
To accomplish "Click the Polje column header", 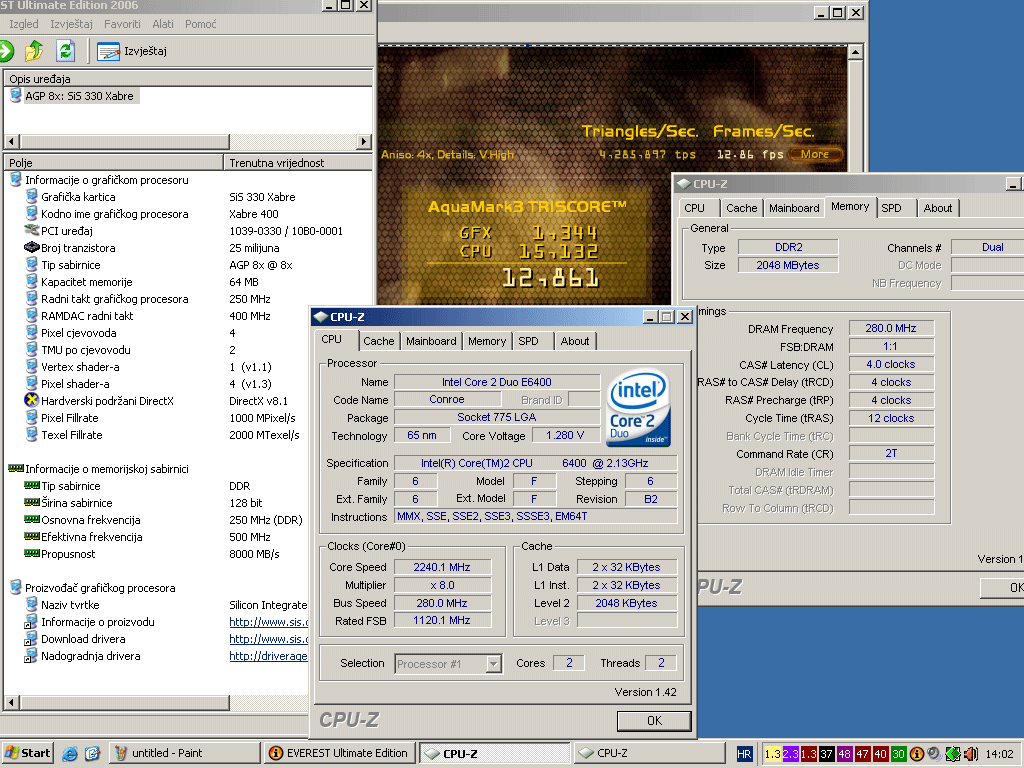I will click(114, 163).
